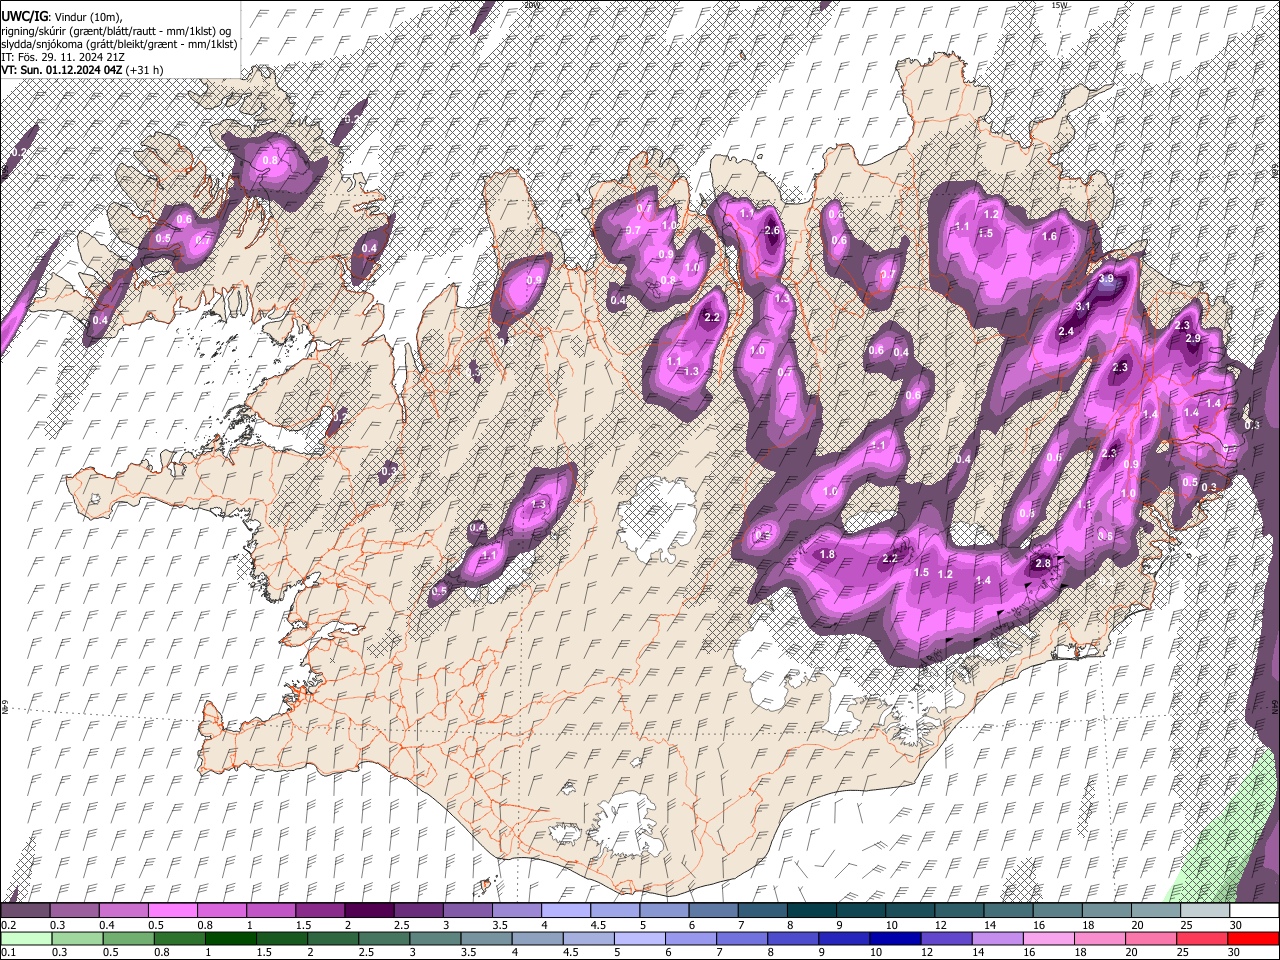The width and height of the screenshot is (1280, 960).
Task: Pick deep blue rain swatch between 10 and 12
Action: tap(894, 939)
